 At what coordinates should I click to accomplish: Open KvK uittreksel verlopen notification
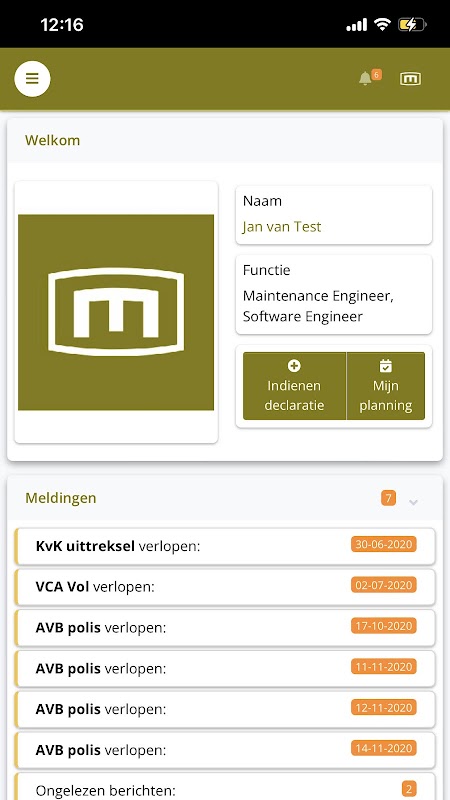click(225, 546)
